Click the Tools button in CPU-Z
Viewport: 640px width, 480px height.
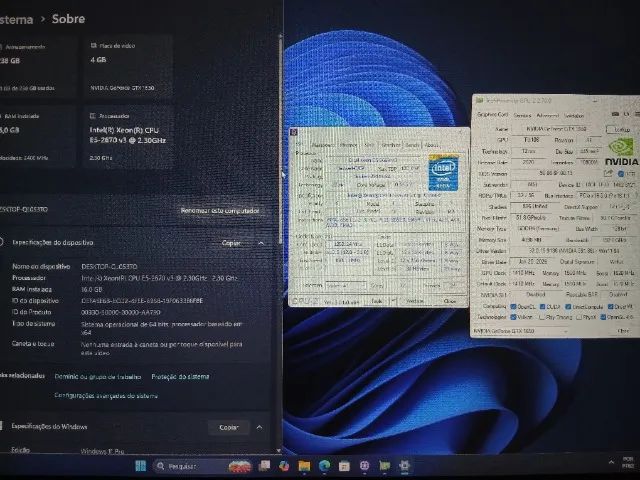[377, 301]
